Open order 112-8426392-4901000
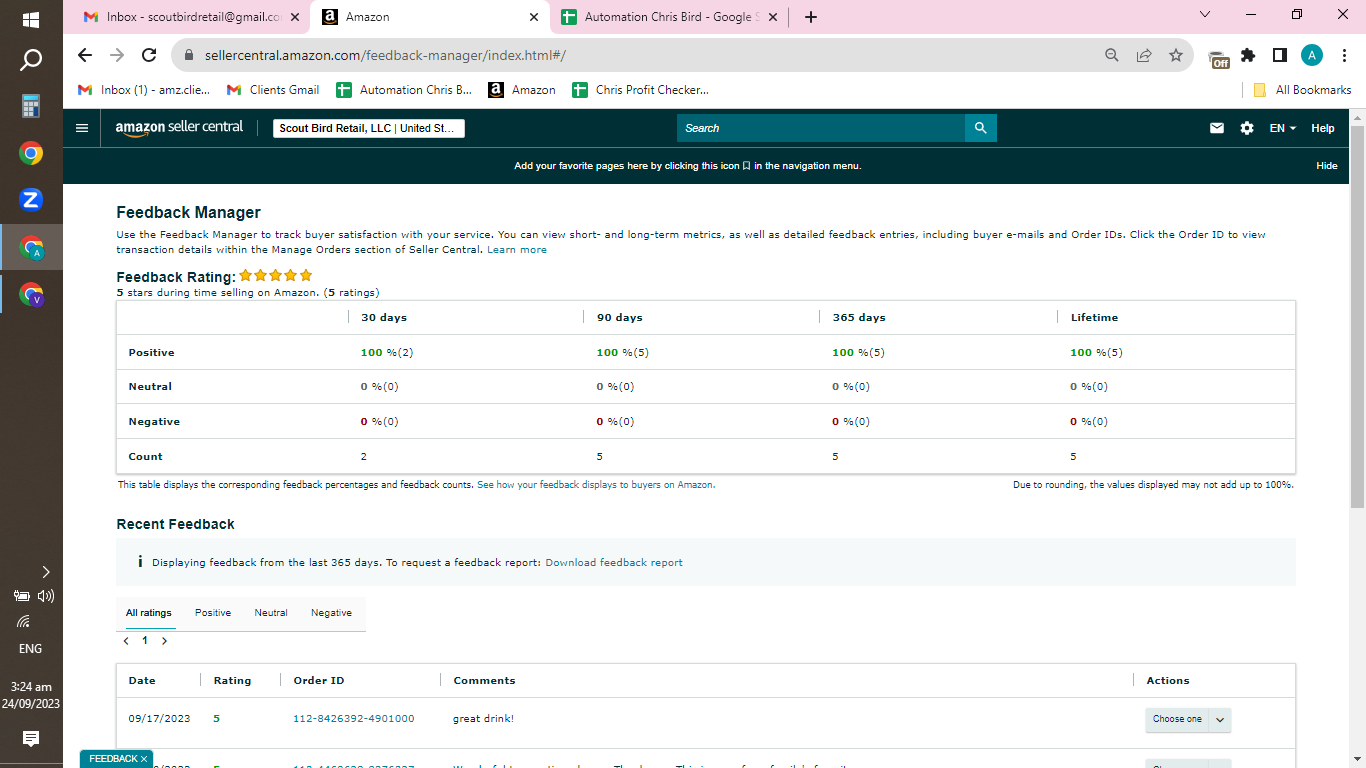Screen dimensions: 1366x768 tap(353, 719)
